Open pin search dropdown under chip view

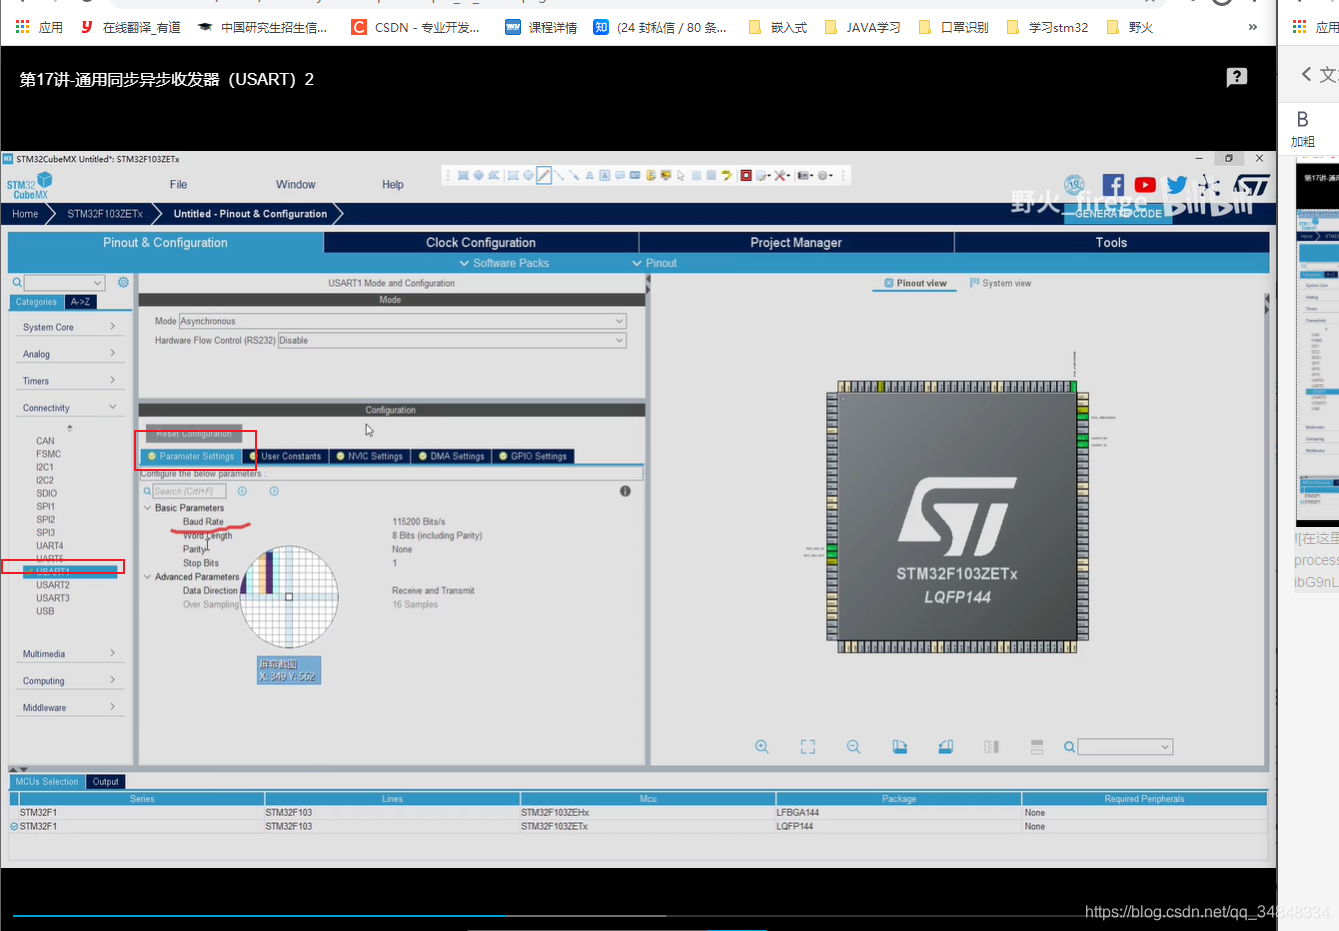point(1125,747)
